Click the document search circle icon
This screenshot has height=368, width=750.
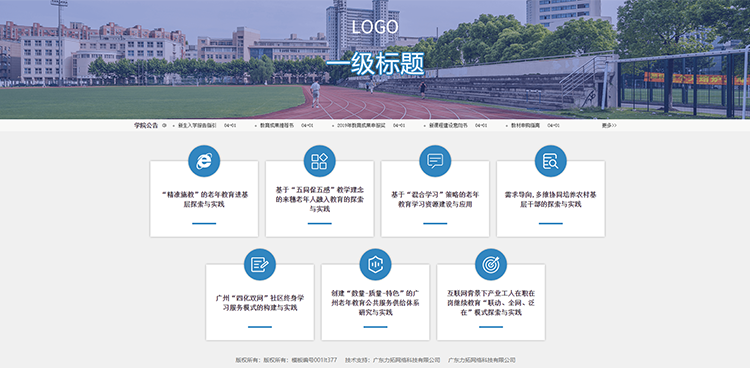[x=551, y=161]
